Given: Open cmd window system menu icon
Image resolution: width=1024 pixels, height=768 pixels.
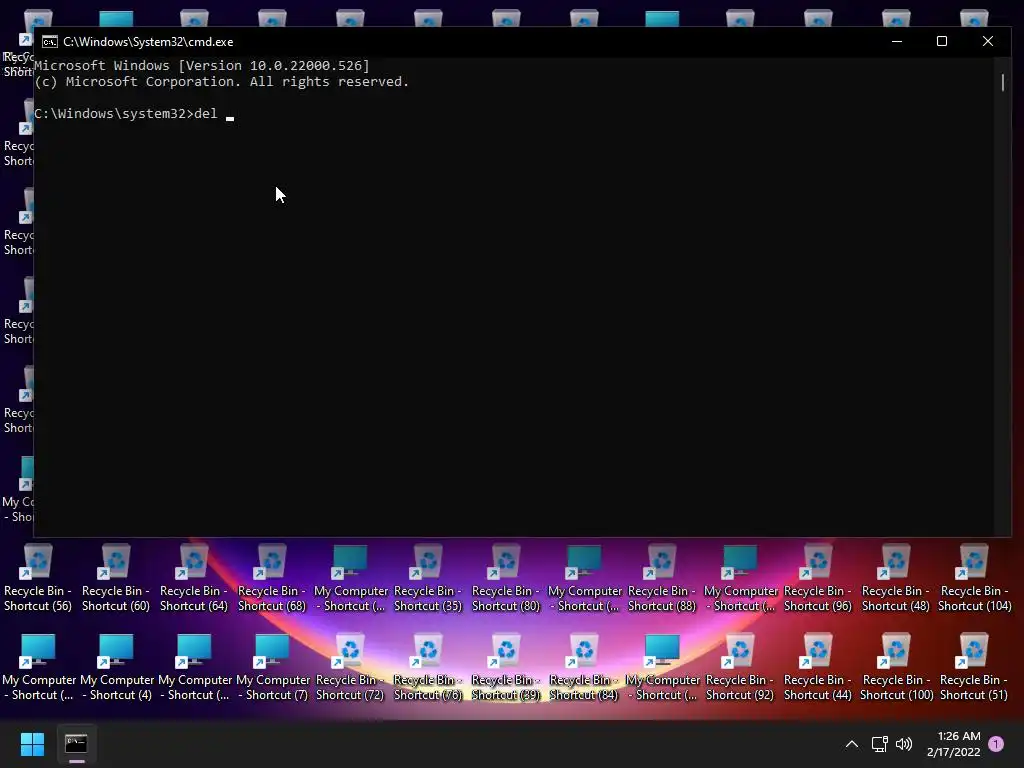Looking at the screenshot, I should (50, 42).
